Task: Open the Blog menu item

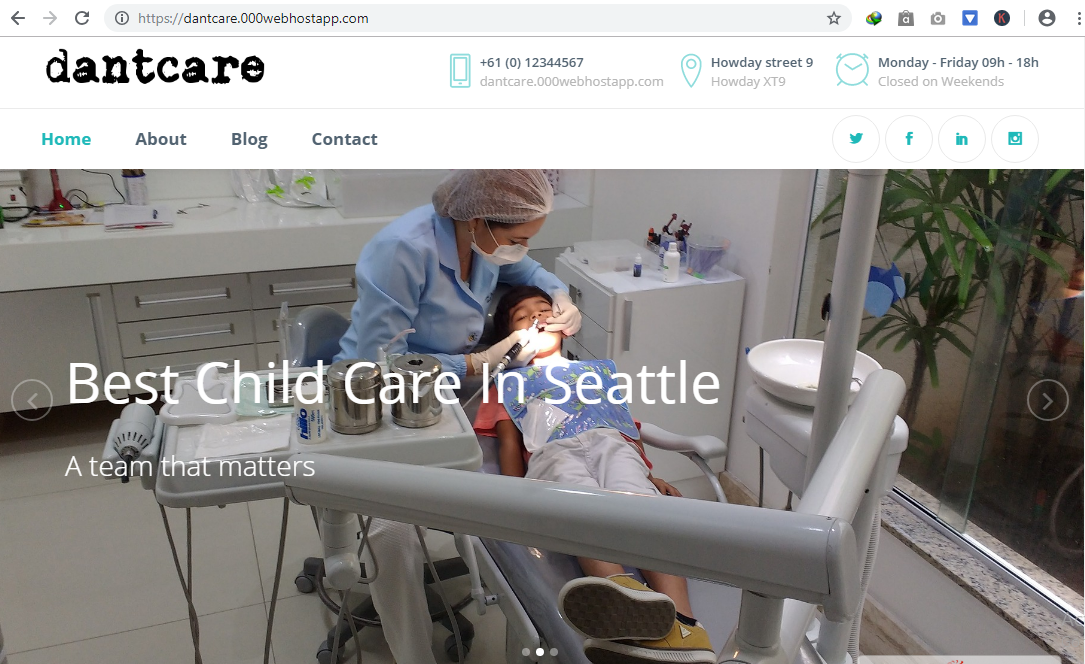Action: [x=249, y=139]
